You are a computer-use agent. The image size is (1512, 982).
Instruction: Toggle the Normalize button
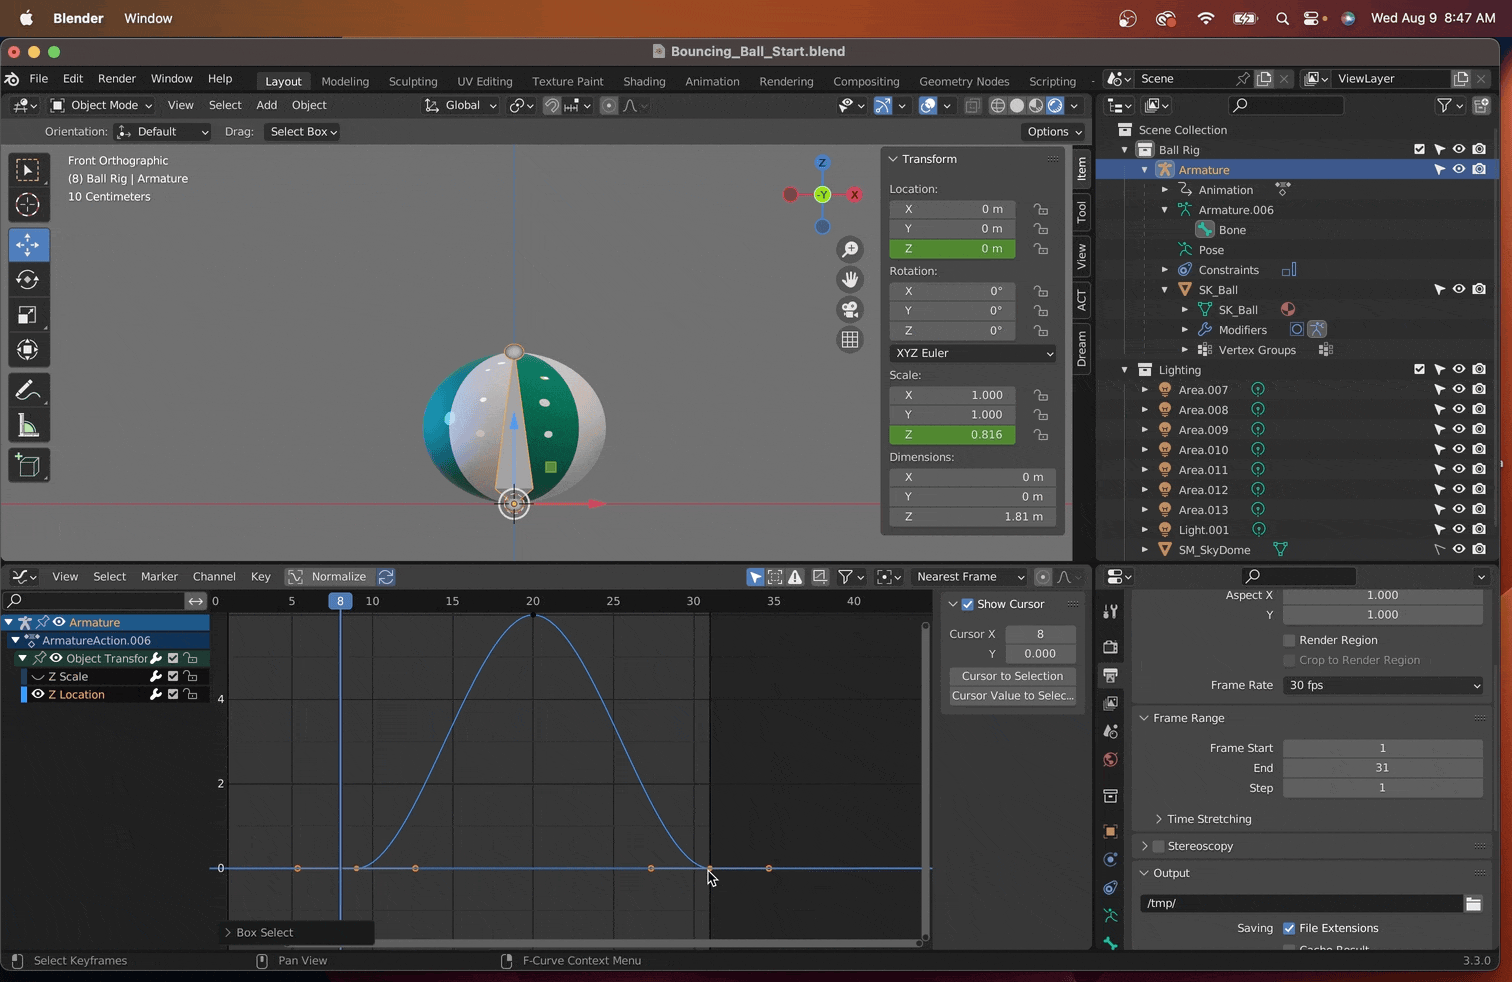(328, 577)
